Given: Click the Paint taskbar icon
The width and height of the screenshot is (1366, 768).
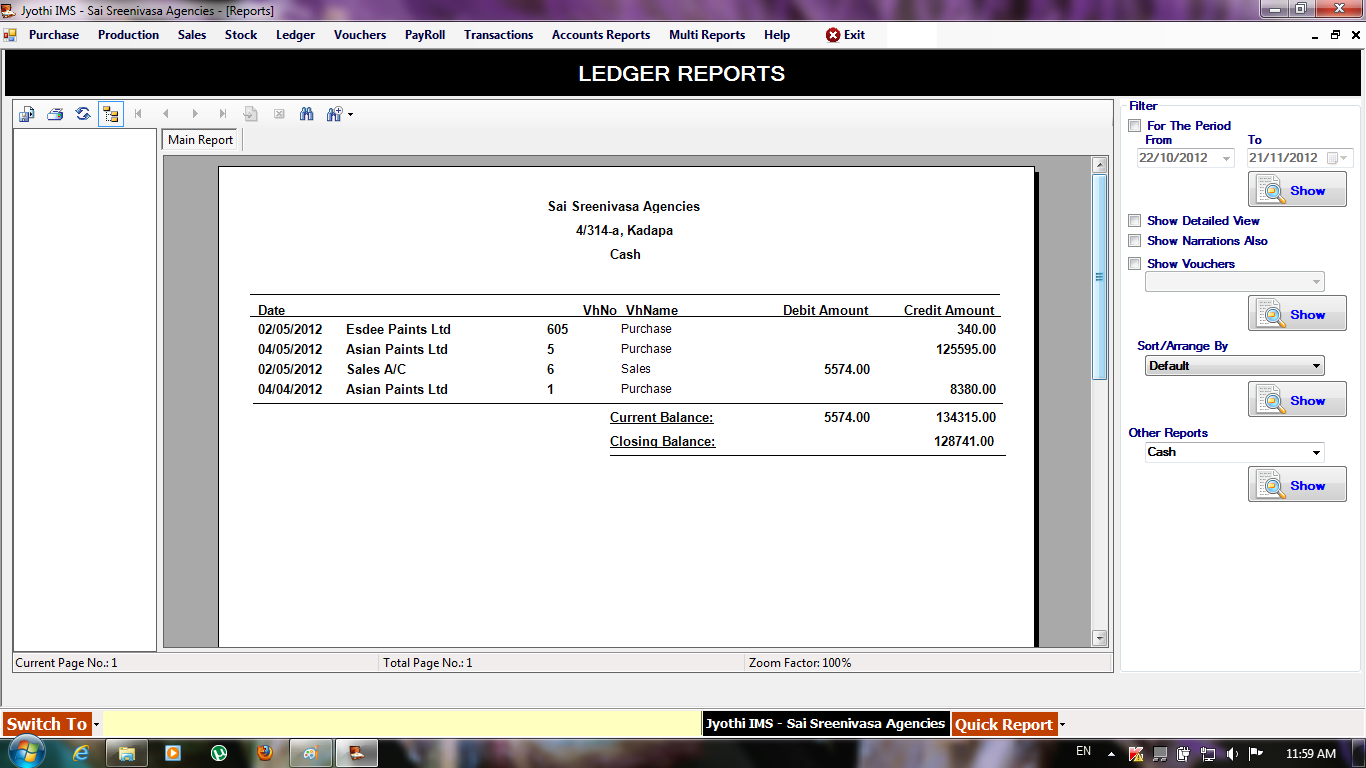Looking at the screenshot, I should 311,753.
